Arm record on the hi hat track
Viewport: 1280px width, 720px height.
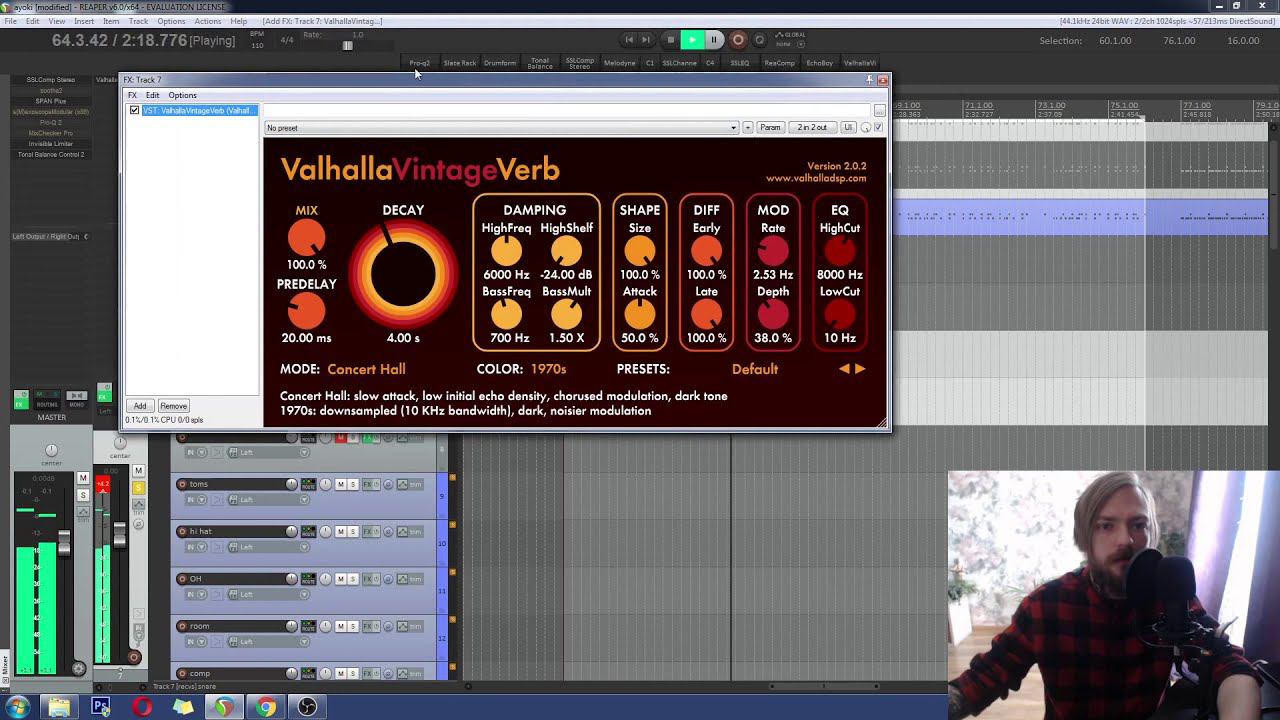[x=182, y=531]
